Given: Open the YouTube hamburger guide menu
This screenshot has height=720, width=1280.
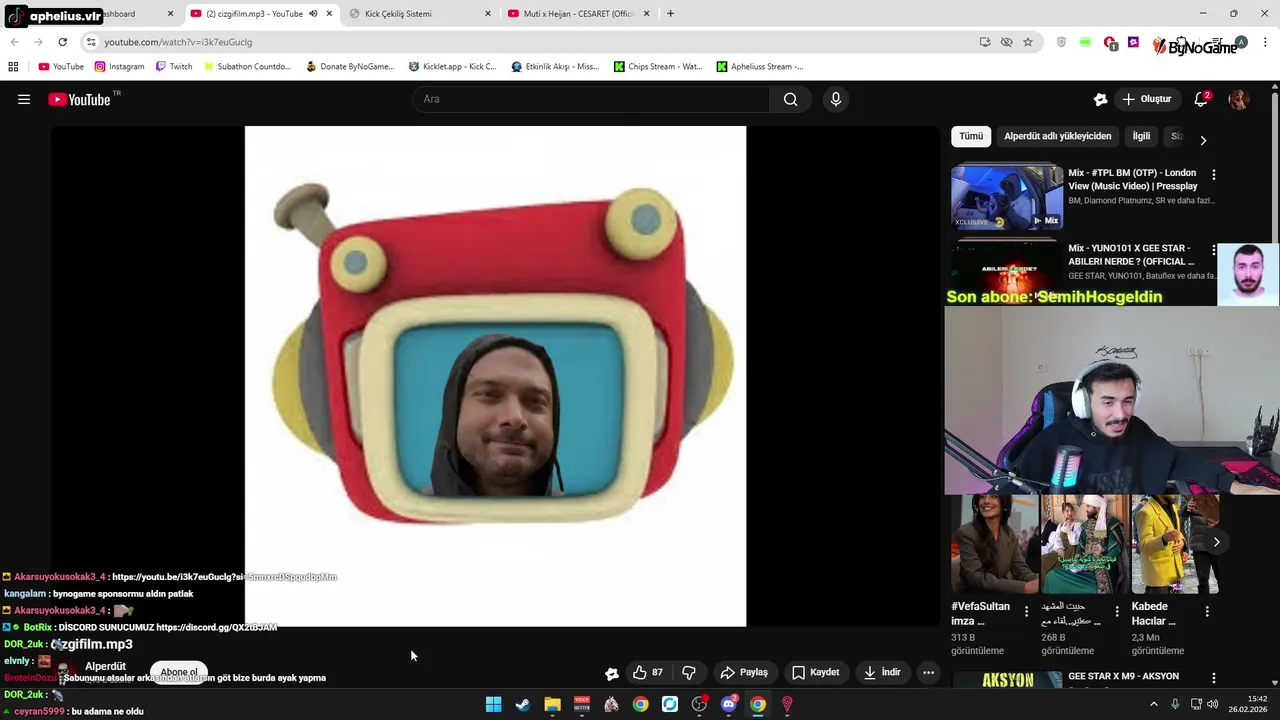Looking at the screenshot, I should (x=24, y=99).
